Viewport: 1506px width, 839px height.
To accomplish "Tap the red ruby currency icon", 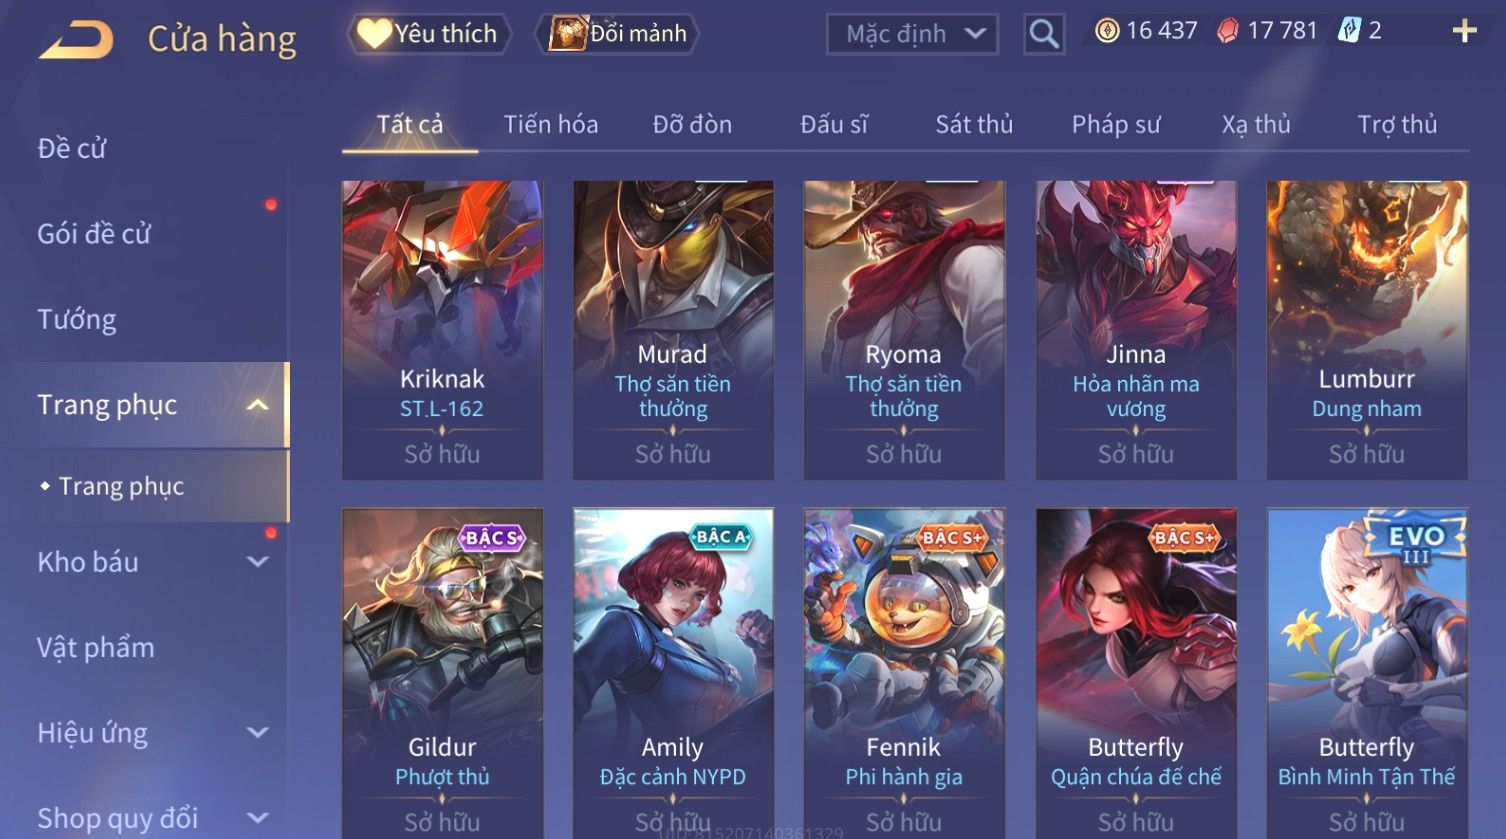I will coord(1227,31).
